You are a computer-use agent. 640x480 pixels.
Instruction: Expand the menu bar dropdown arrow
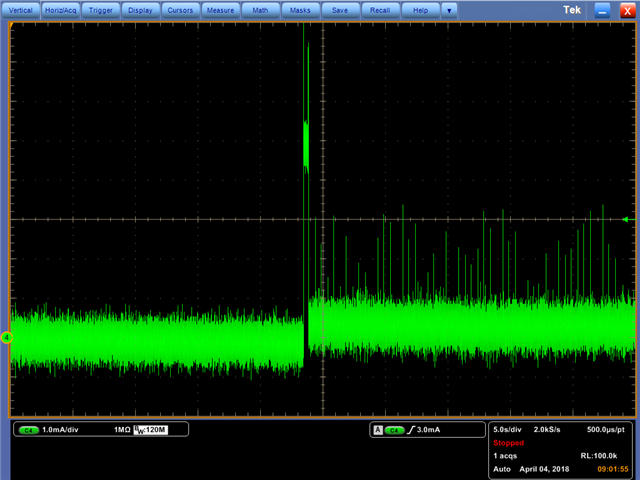[449, 11]
